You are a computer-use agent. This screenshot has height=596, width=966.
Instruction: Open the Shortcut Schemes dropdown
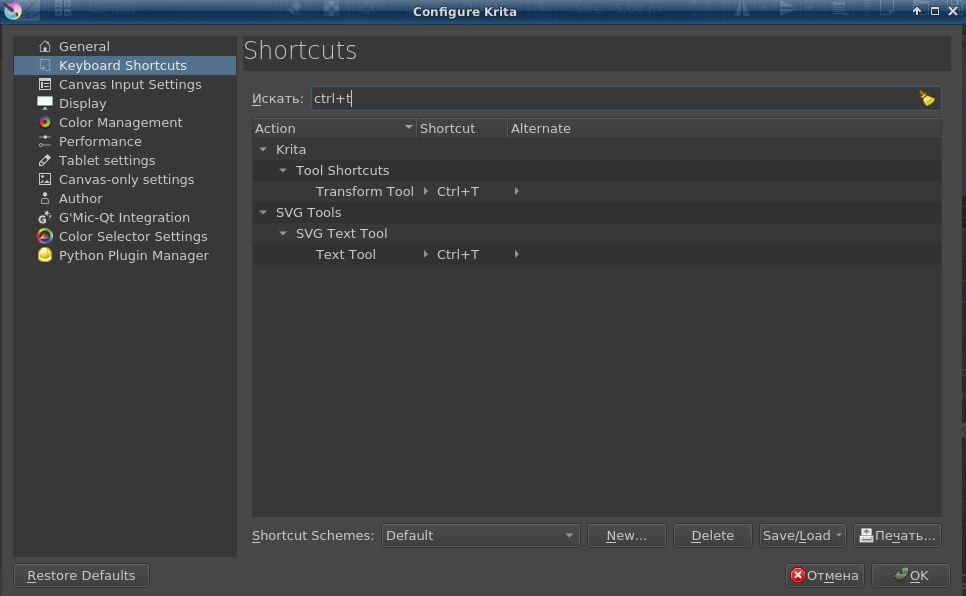point(480,536)
